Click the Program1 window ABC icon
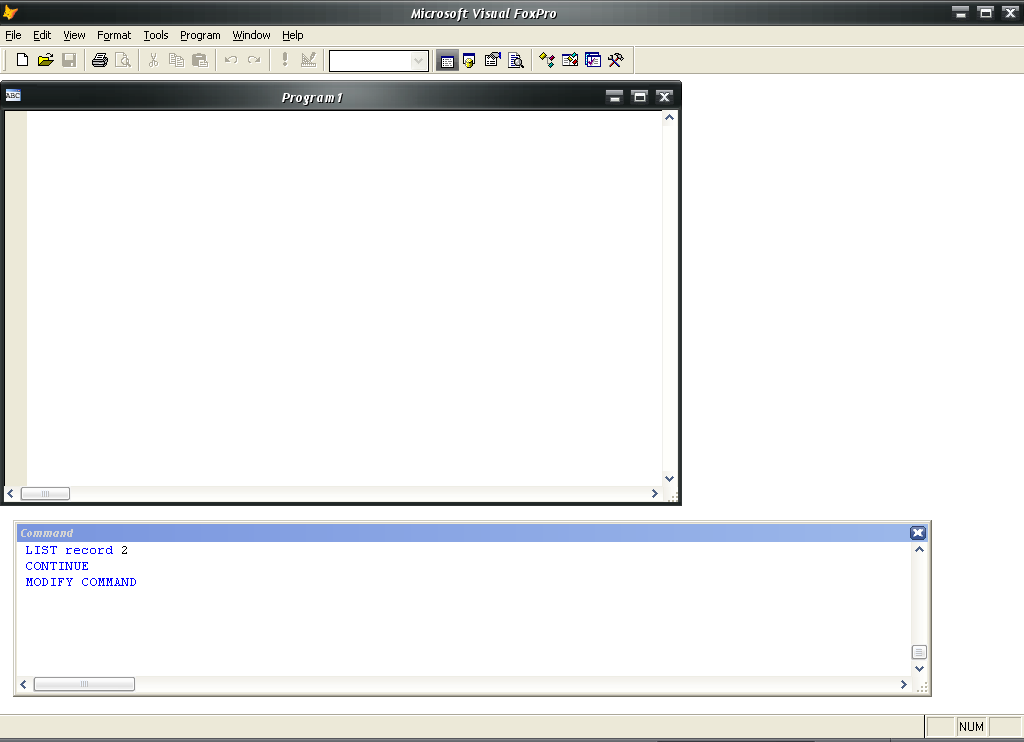 pos(13,95)
